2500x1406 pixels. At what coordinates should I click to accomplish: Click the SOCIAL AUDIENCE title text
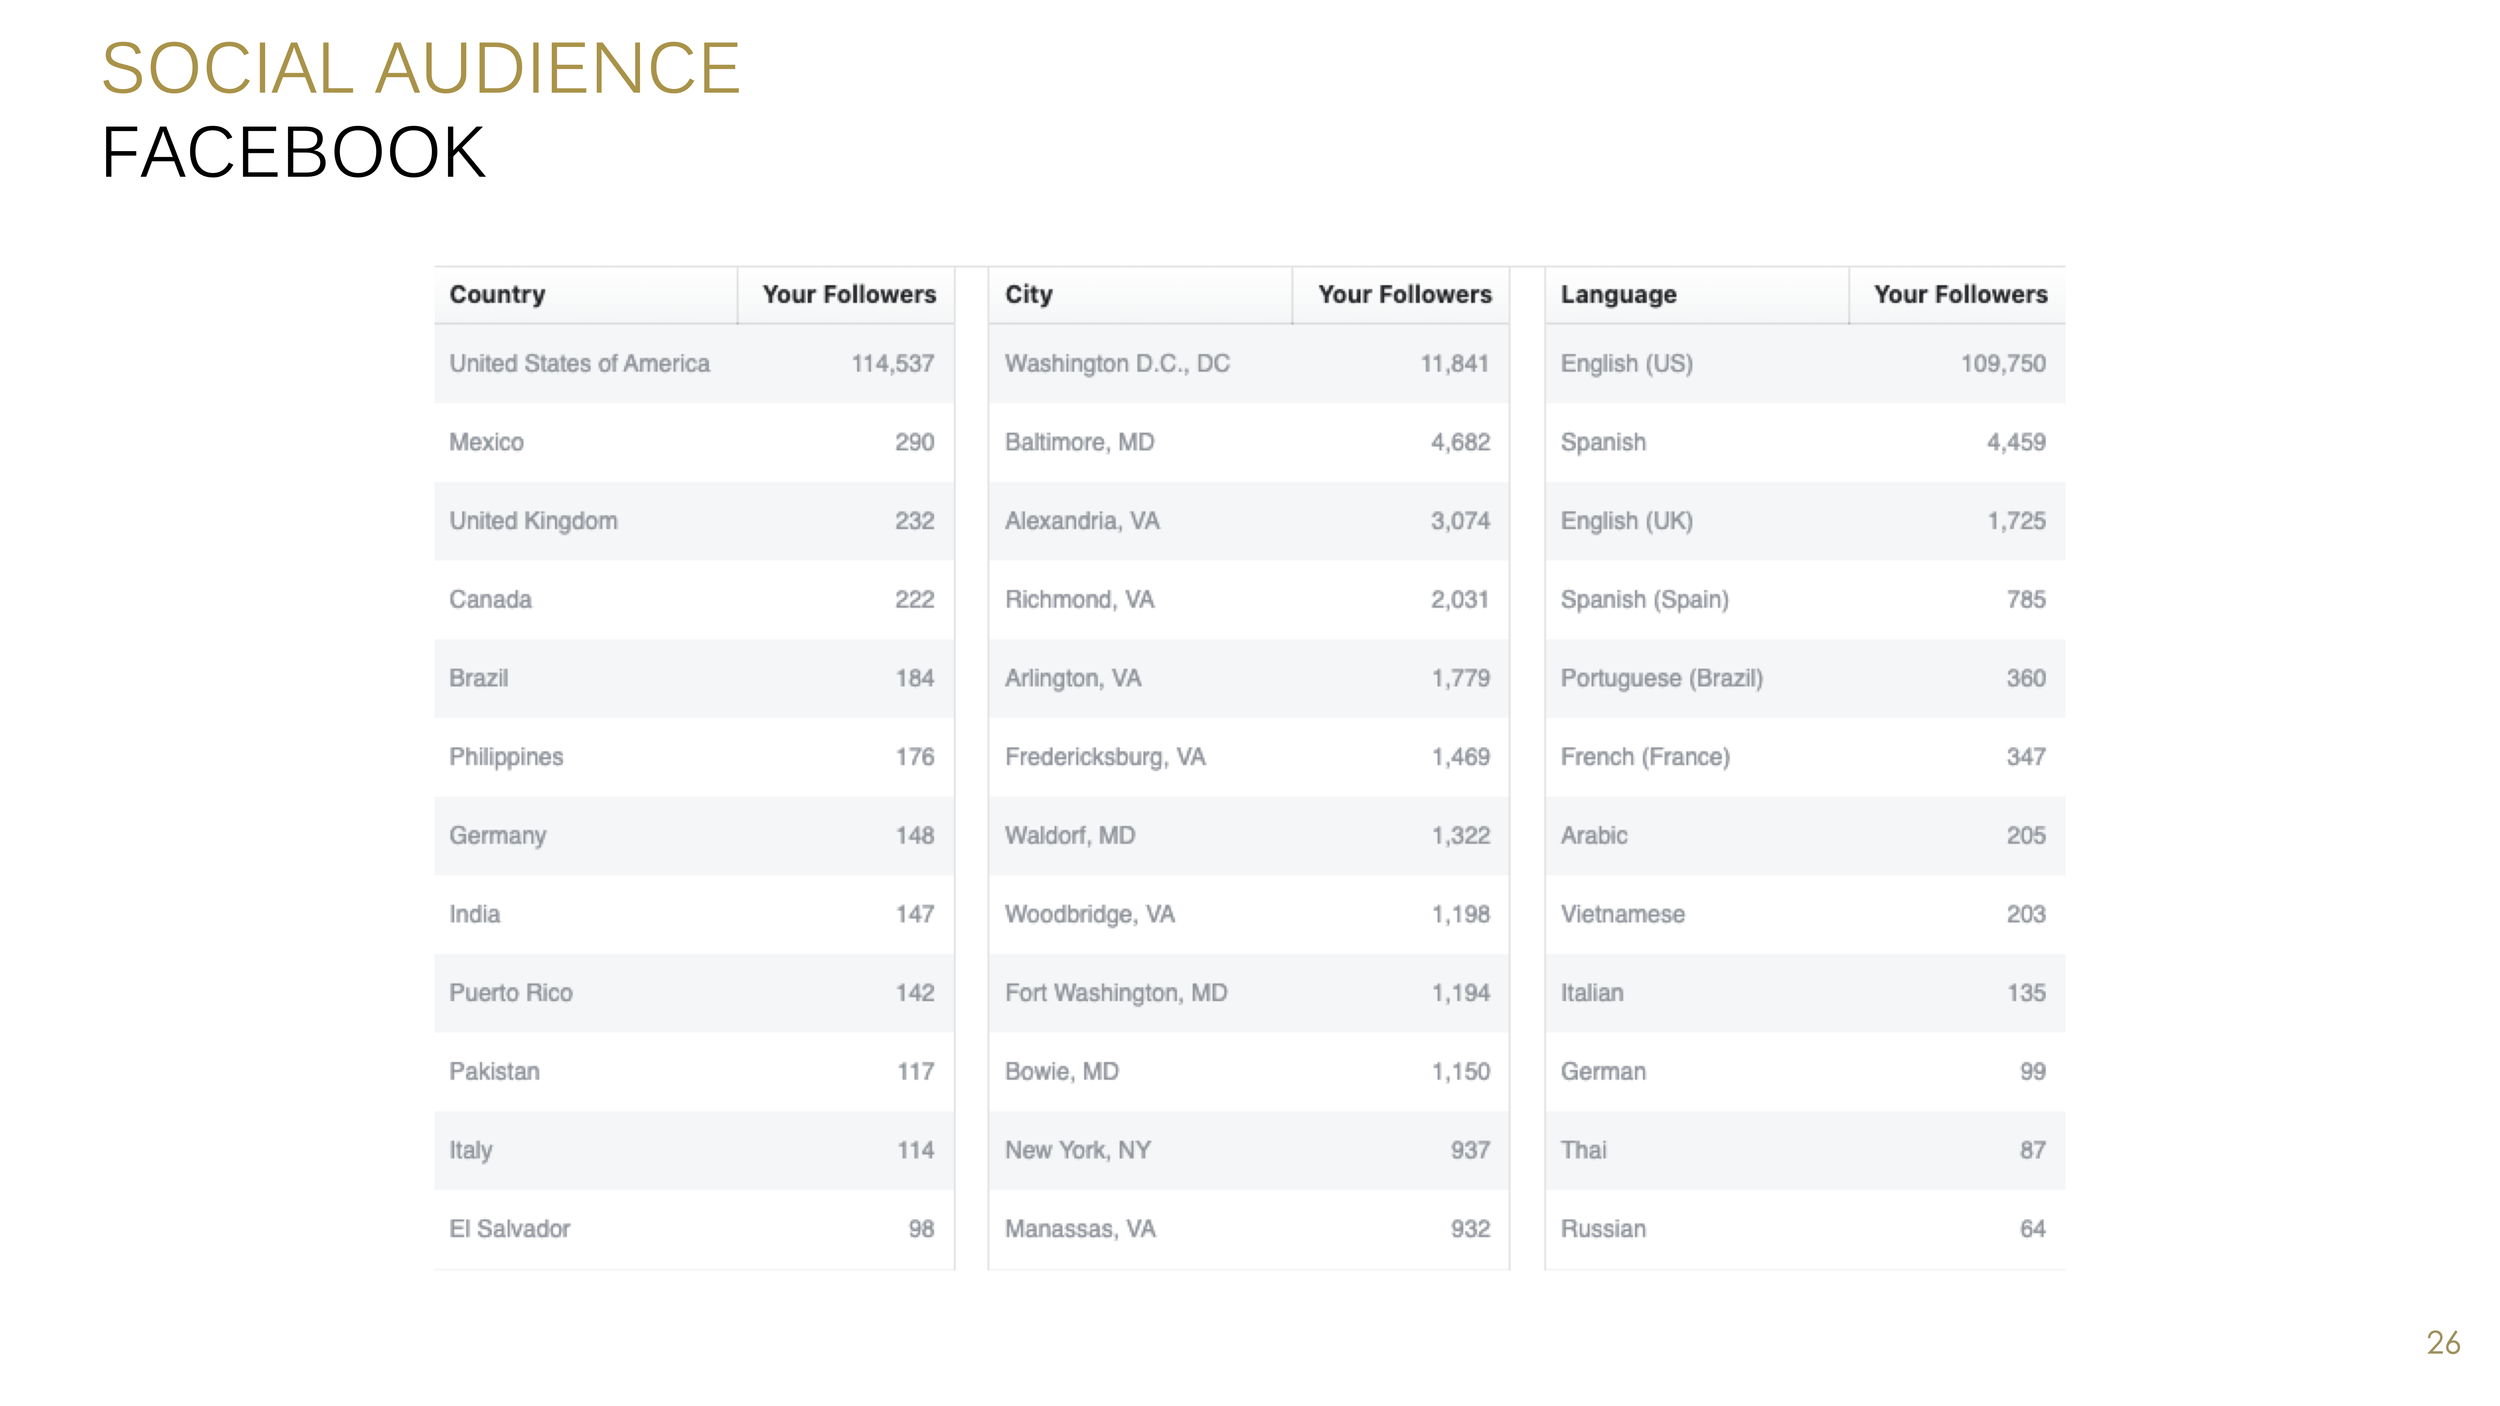click(x=421, y=68)
